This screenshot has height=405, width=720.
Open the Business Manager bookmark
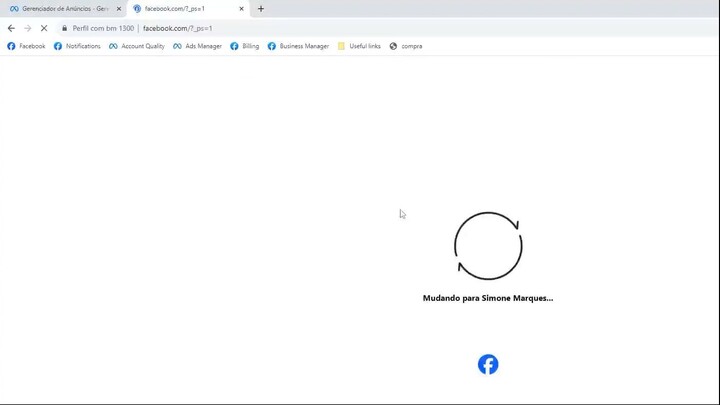pos(298,46)
